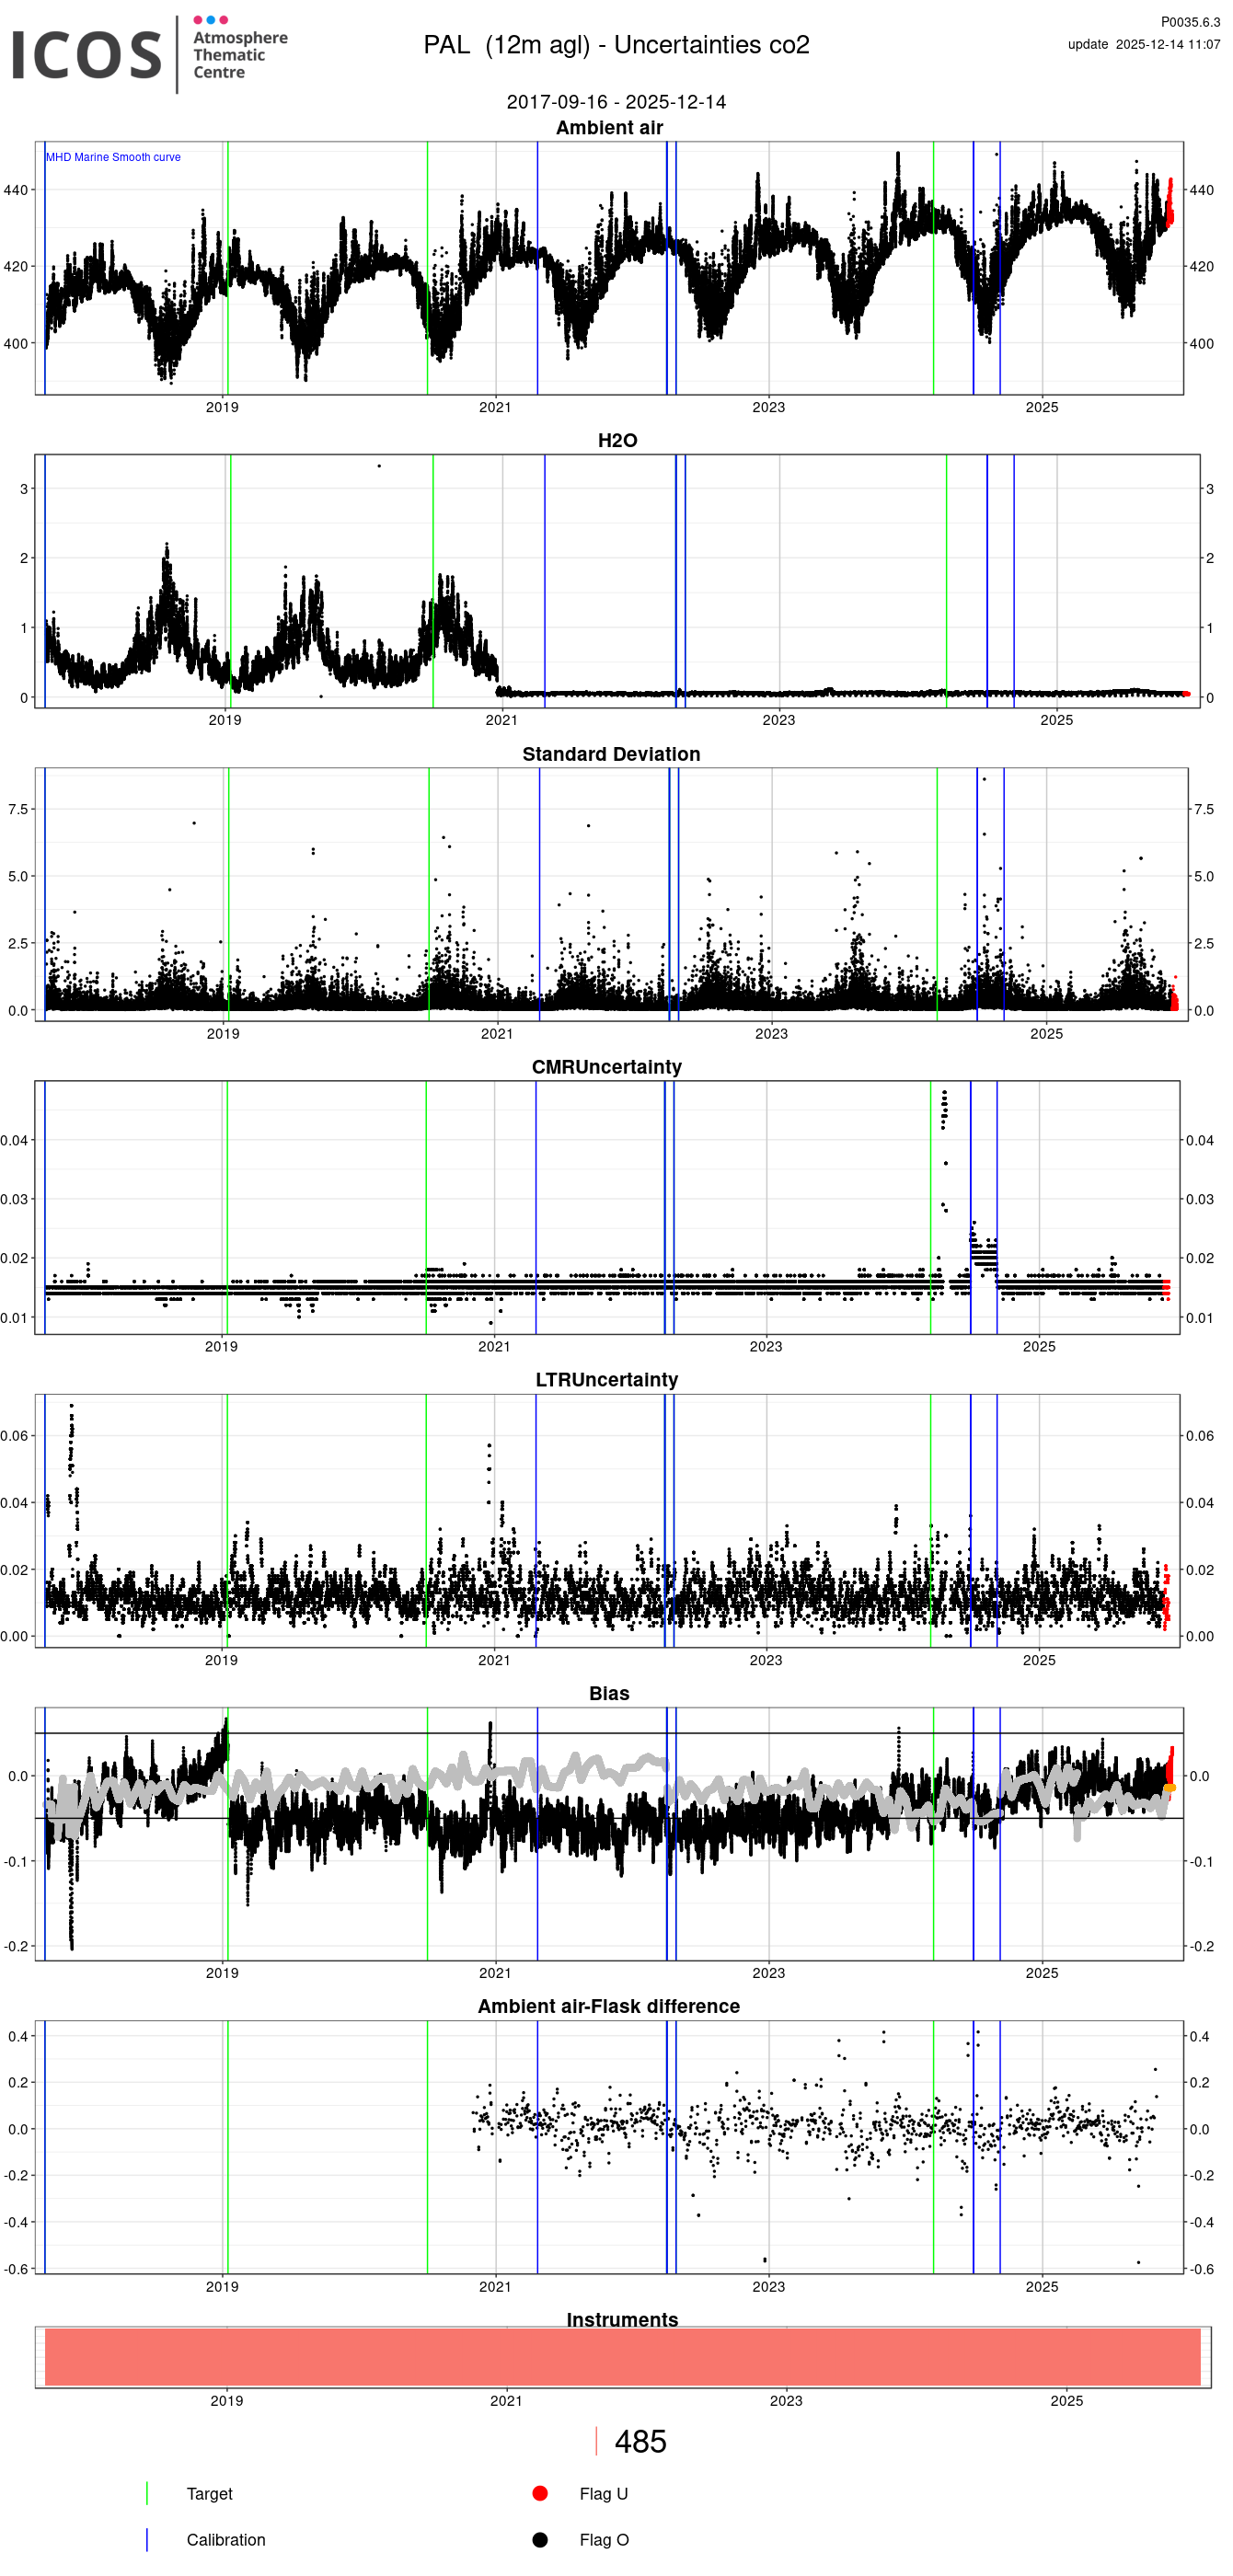Click the Ambient air plot title

pos(609,128)
